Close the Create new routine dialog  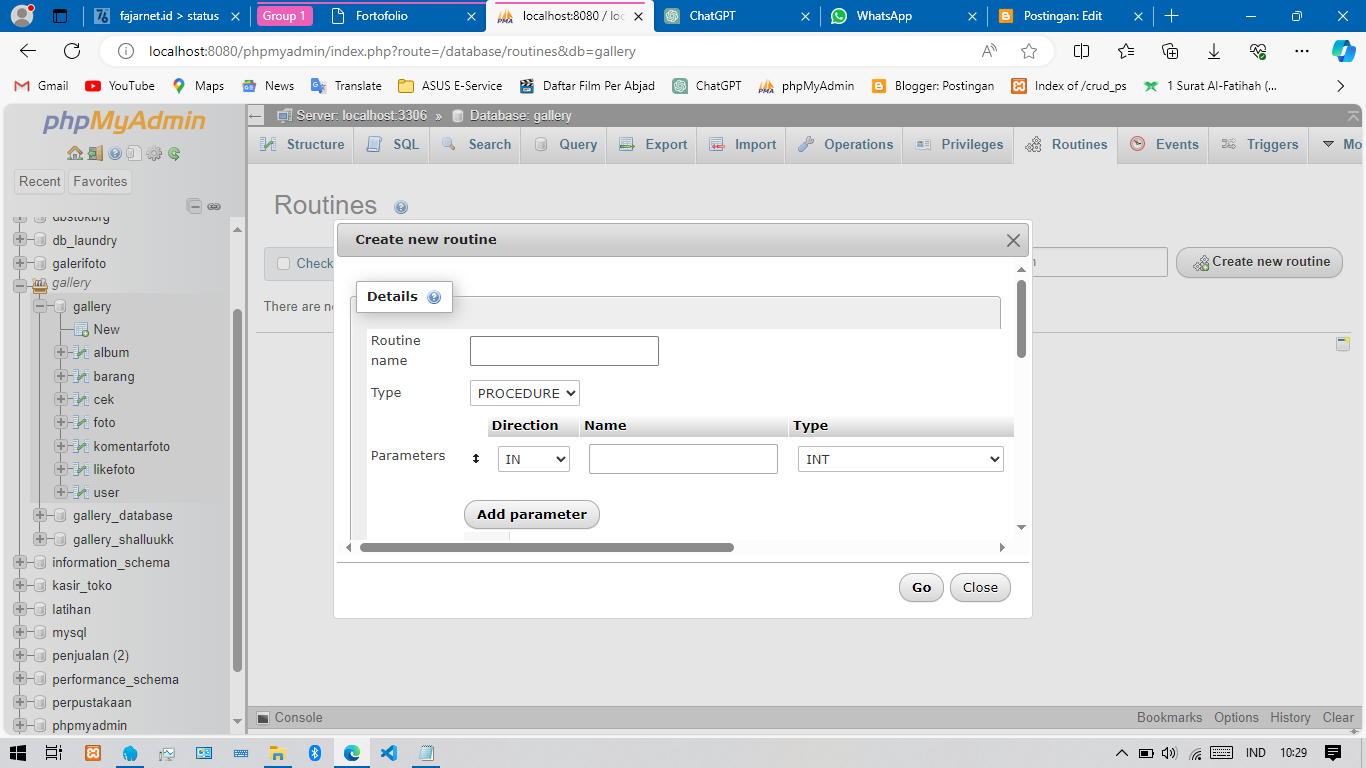[x=1013, y=240]
